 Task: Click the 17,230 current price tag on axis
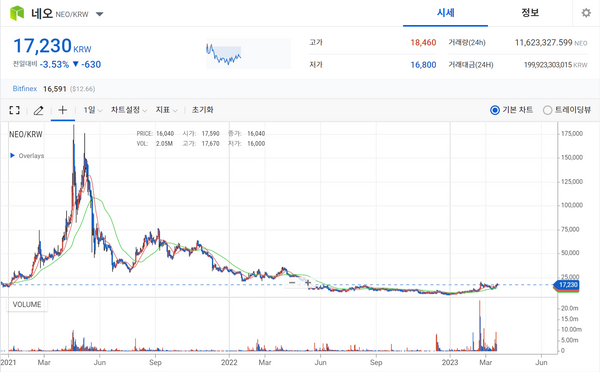coord(567,285)
